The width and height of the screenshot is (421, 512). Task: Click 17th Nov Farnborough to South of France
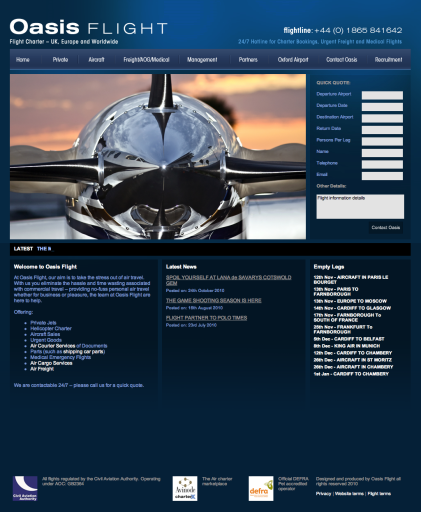pos(347,317)
